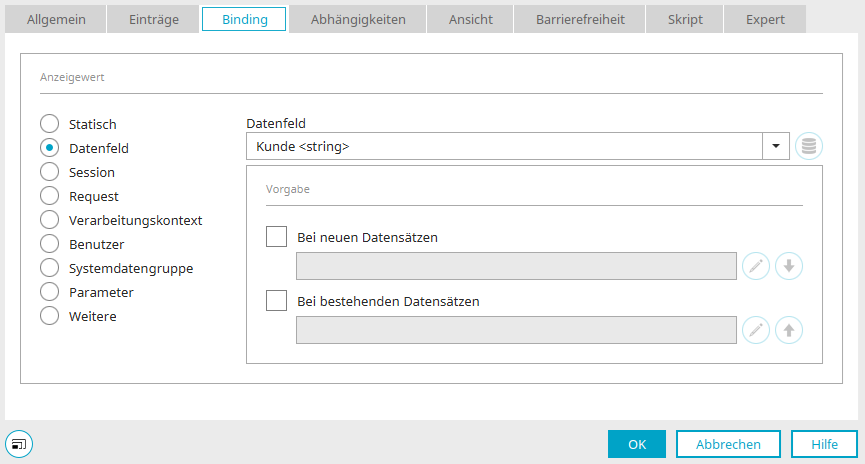Click the Abbrechen button
This screenshot has width=865, height=464.
(728, 444)
